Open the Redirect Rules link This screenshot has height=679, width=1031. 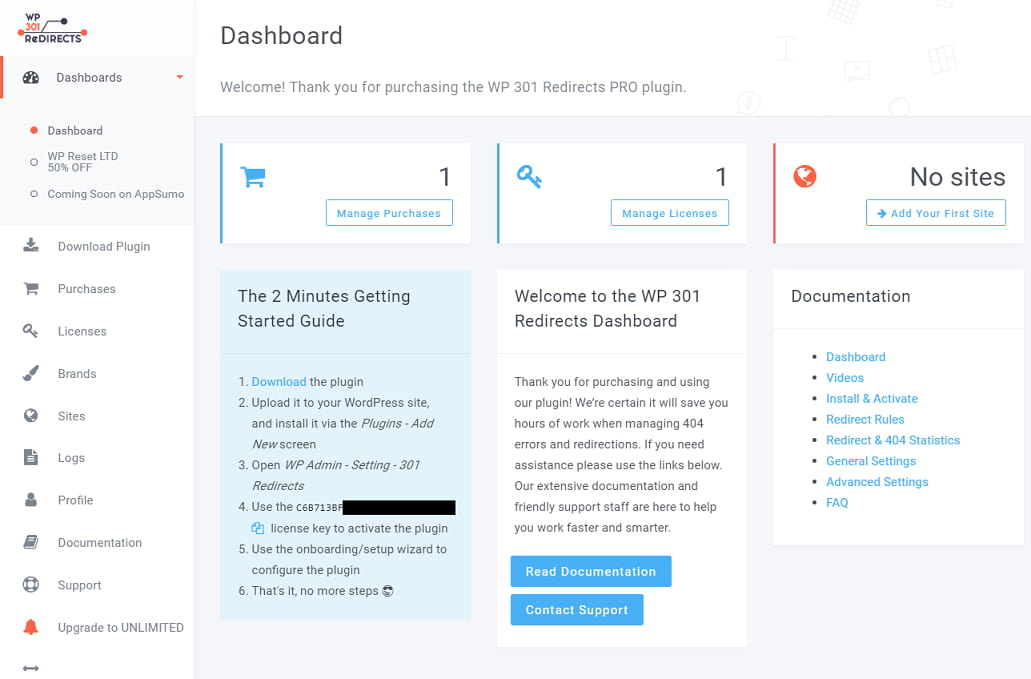865,419
